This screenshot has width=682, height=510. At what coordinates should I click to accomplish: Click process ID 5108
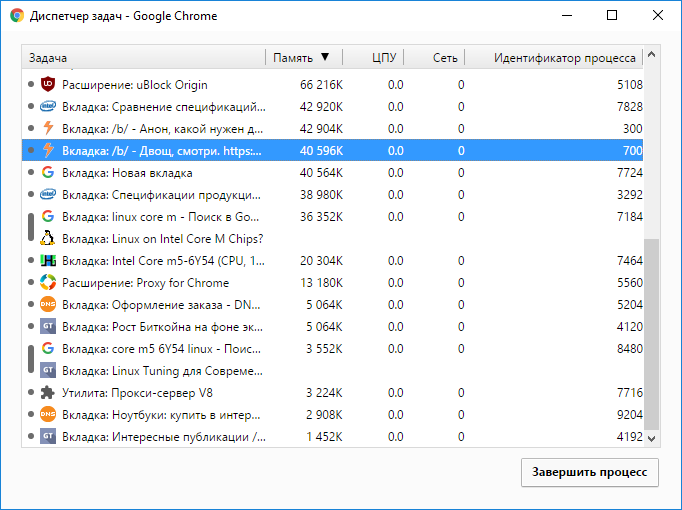point(630,85)
